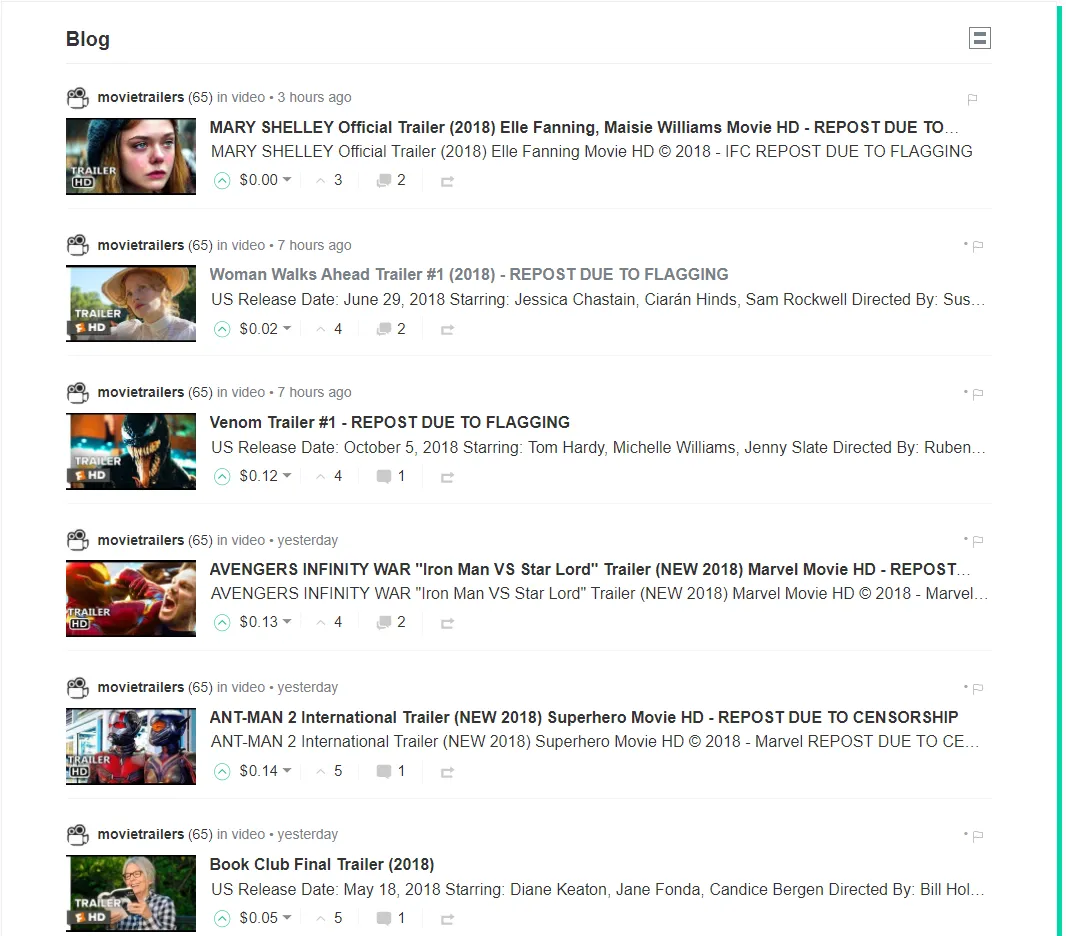Resteem the MARY SHELLEY Official Trailer post
Image resolution: width=1066 pixels, height=936 pixels.
pos(447,181)
